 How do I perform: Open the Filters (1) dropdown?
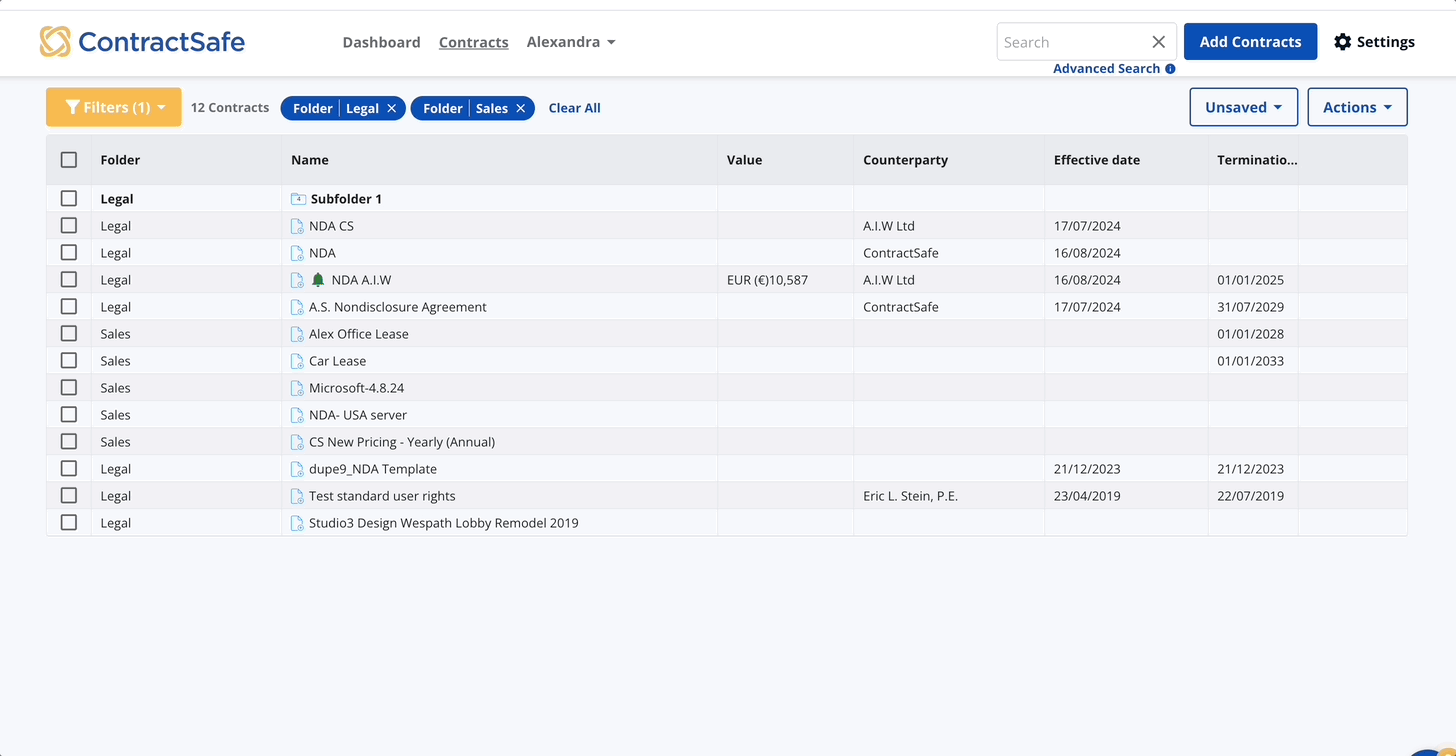click(114, 107)
